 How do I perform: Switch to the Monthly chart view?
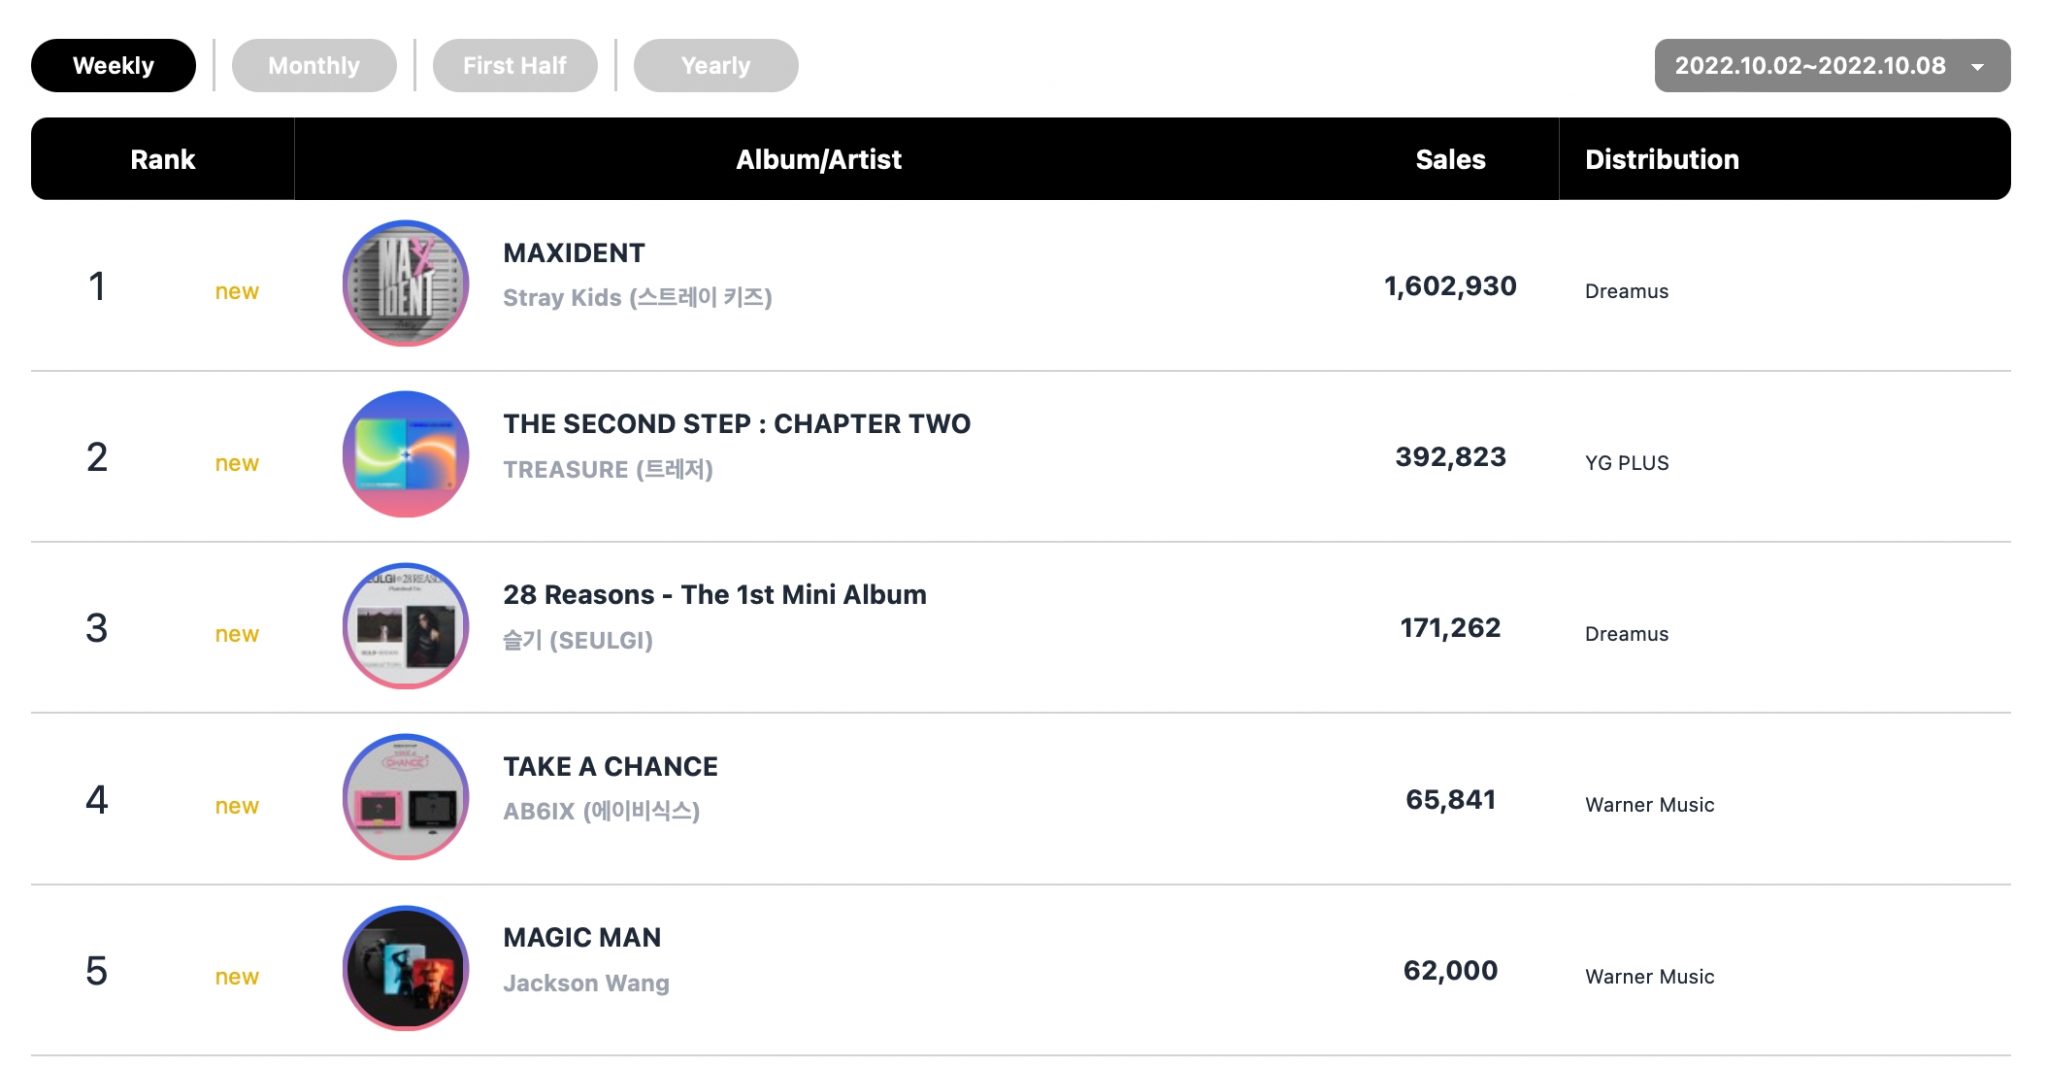[314, 64]
